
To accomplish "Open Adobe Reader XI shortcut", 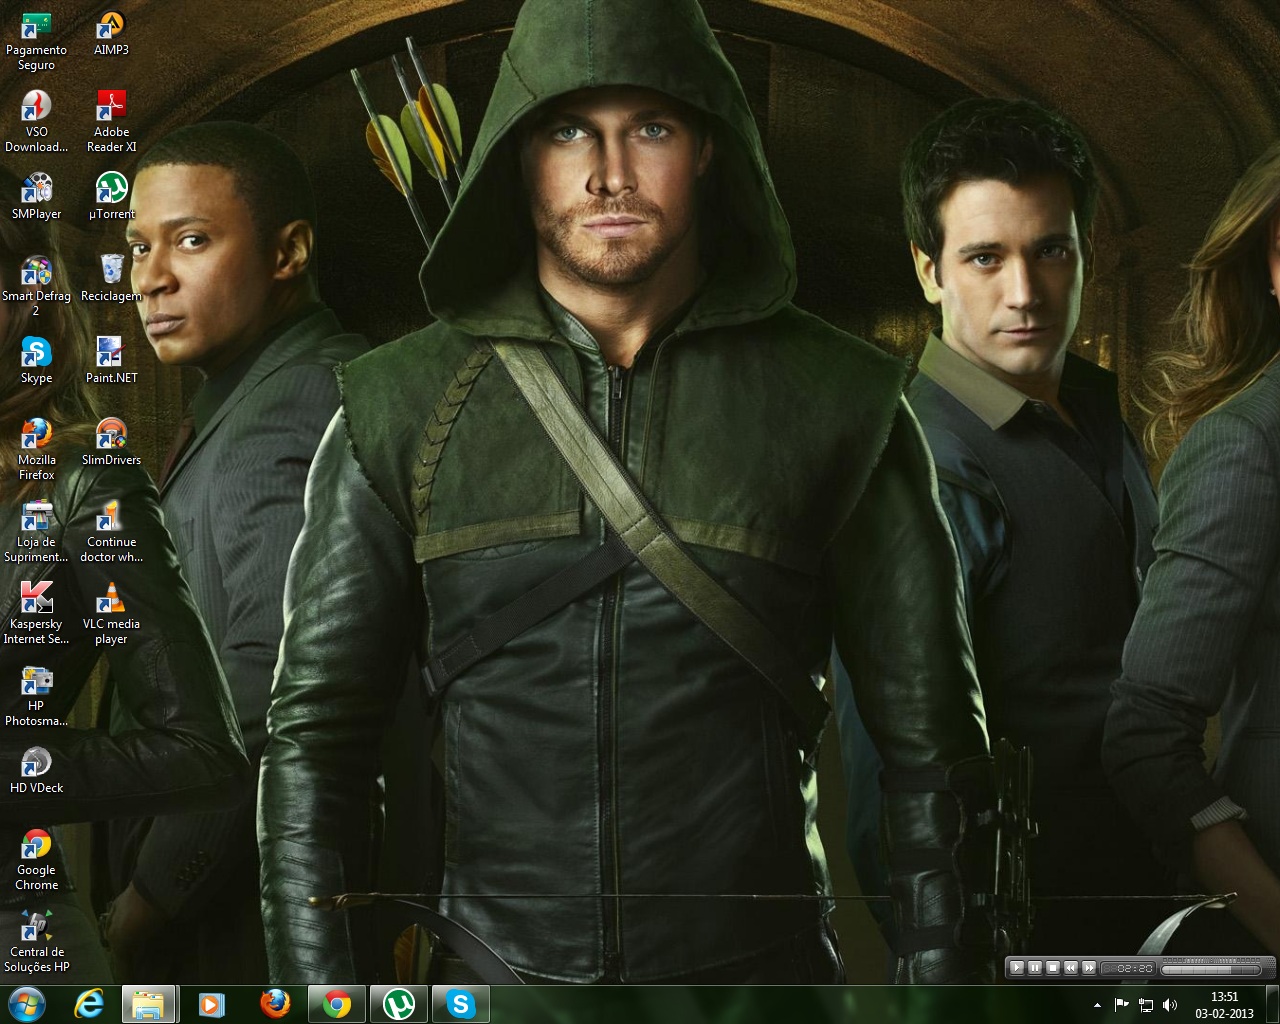I will pos(111,123).
